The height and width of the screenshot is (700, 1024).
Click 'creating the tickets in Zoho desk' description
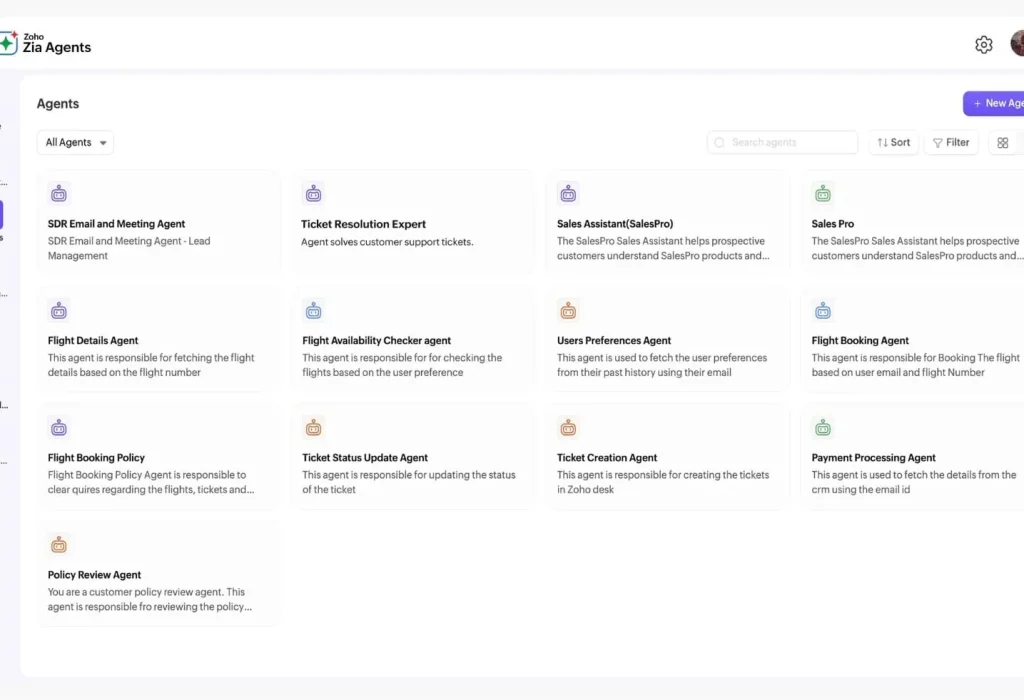pyautogui.click(x=663, y=482)
